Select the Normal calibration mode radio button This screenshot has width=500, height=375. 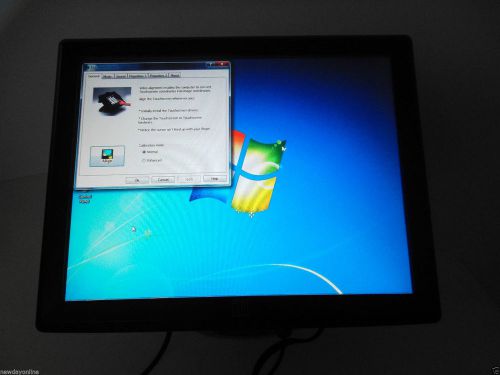(144, 152)
